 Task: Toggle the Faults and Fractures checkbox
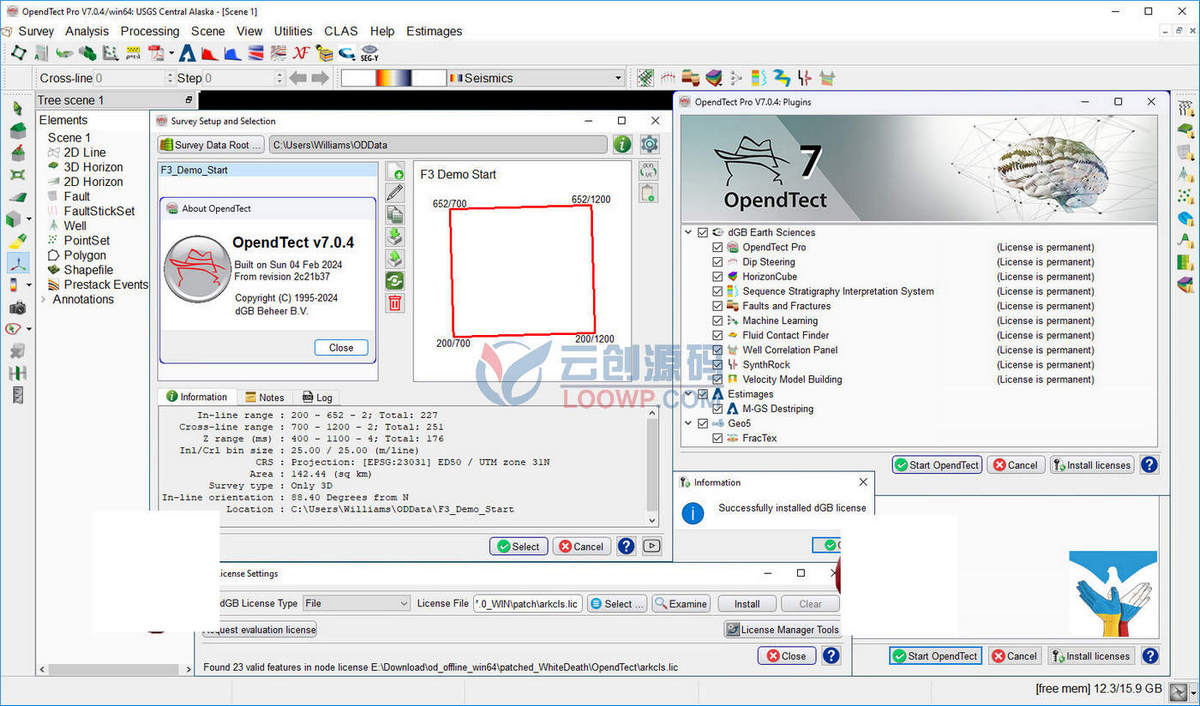click(x=718, y=306)
